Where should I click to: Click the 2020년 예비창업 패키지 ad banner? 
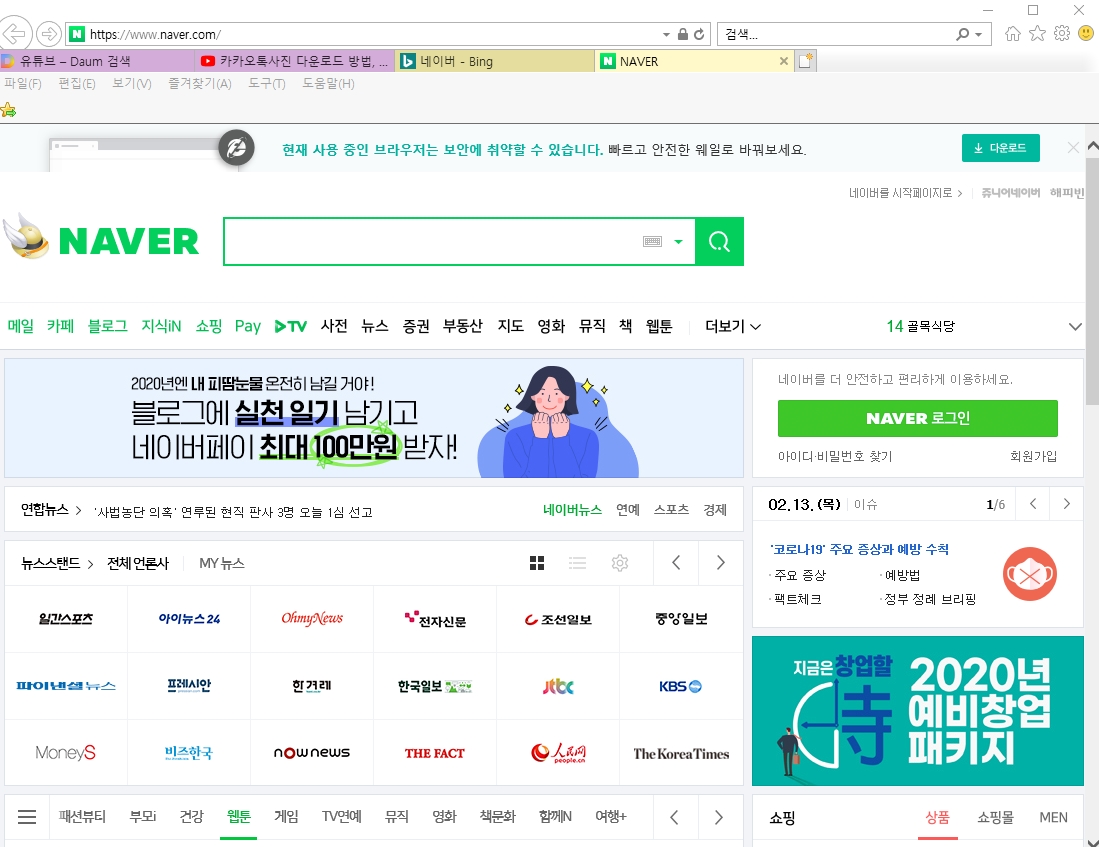[917, 711]
